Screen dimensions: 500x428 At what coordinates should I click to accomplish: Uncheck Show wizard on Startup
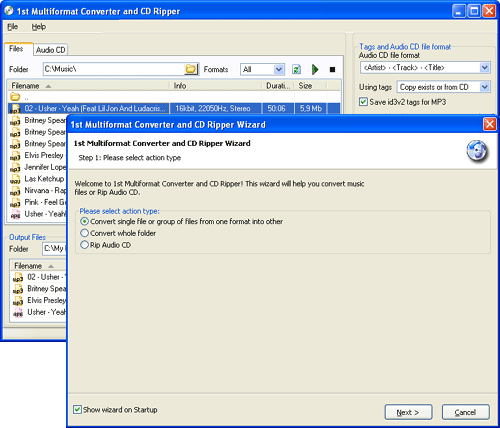[77, 409]
